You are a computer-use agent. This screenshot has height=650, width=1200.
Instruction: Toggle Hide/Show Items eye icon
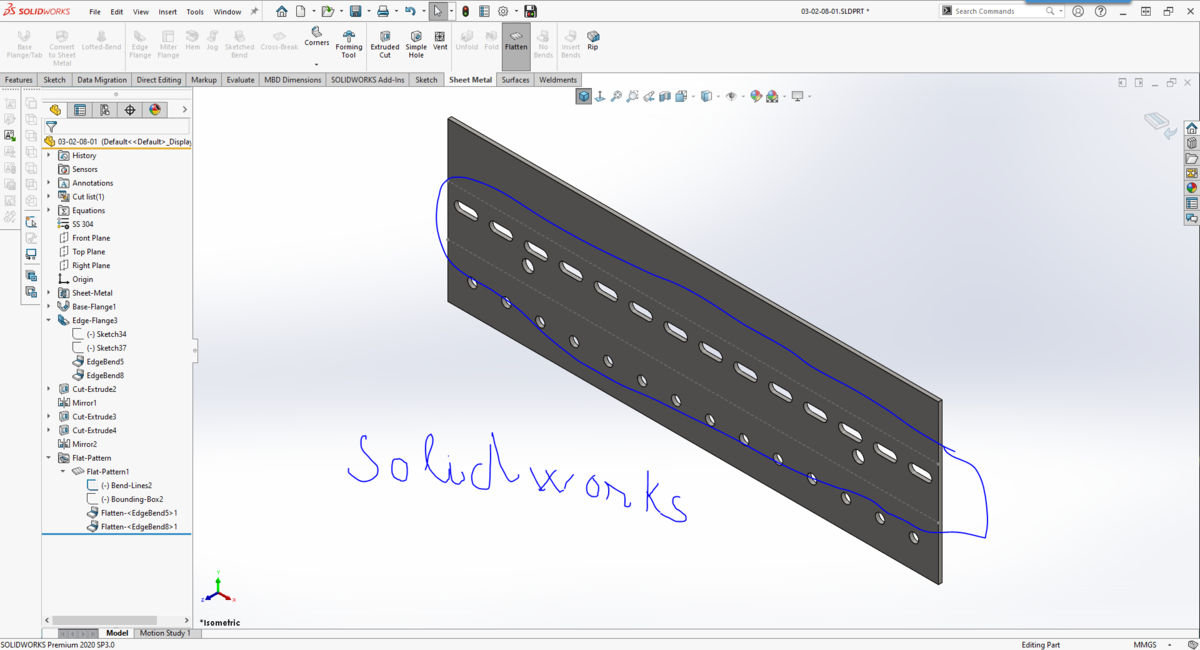click(x=731, y=97)
